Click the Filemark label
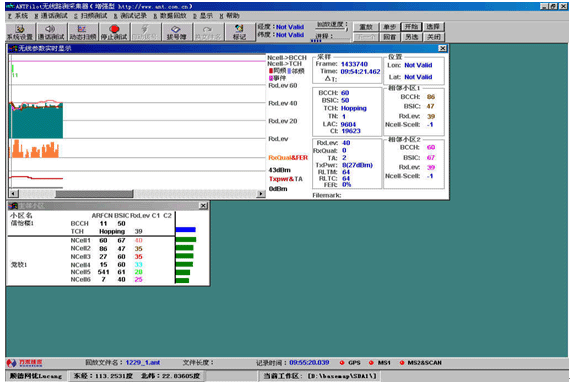 tap(327, 195)
